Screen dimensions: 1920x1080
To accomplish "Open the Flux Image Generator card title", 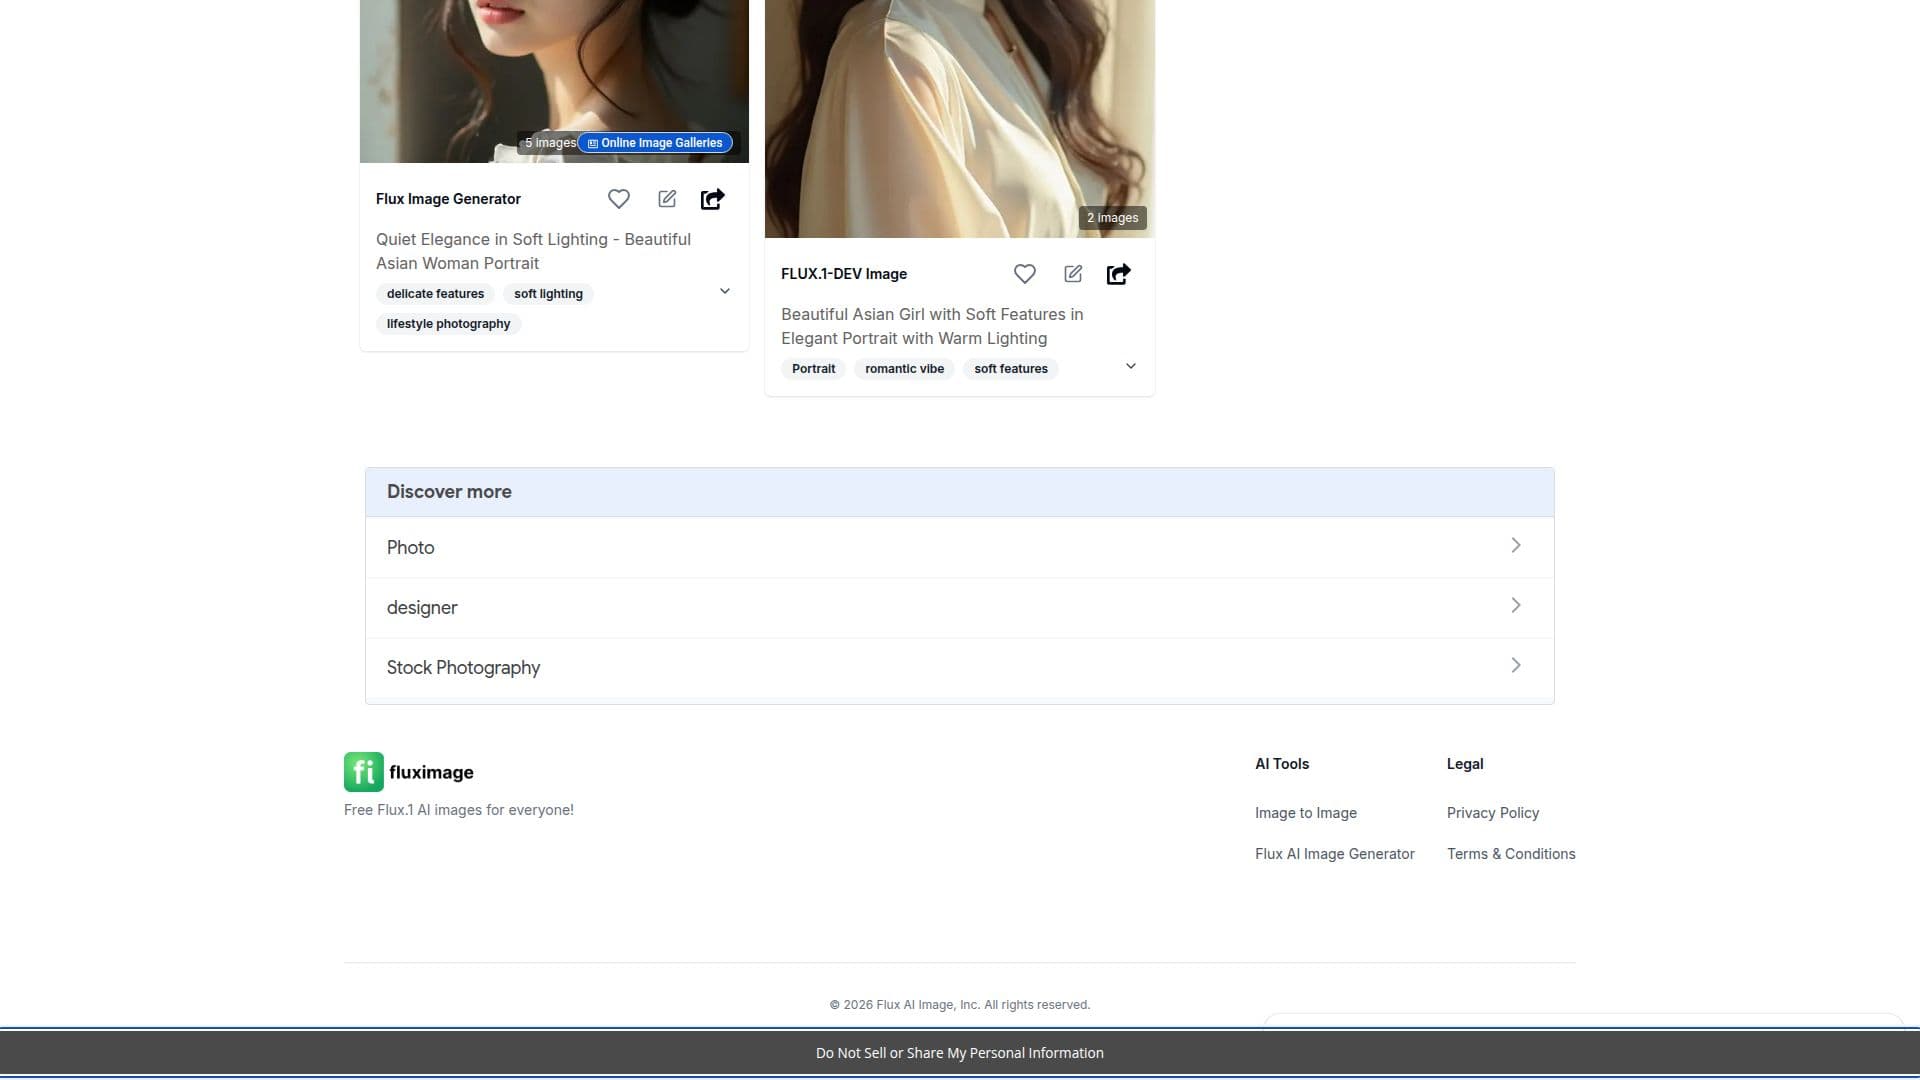I will point(448,199).
